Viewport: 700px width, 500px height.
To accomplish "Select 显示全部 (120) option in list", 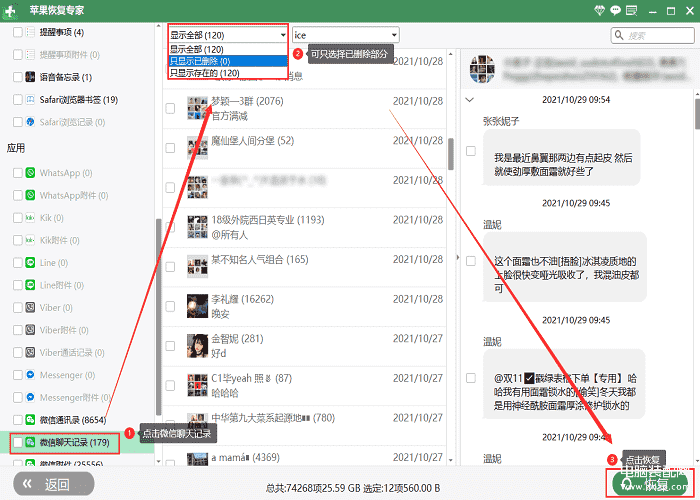I will coord(228,49).
